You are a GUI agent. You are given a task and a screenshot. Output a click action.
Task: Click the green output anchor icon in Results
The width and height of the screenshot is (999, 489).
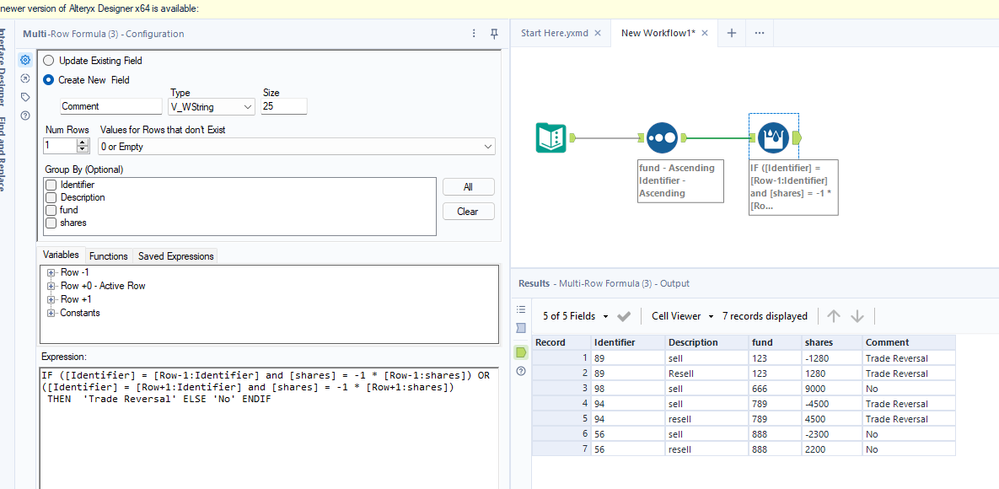pyautogui.click(x=520, y=352)
